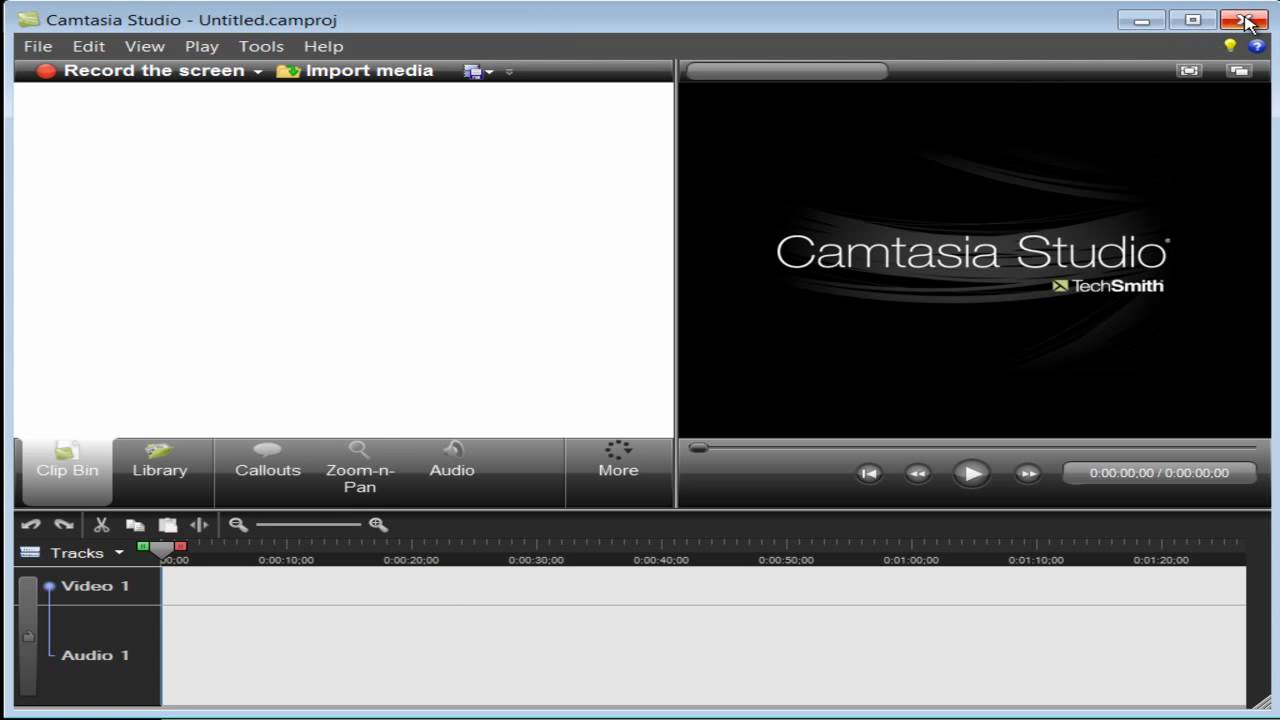Image resolution: width=1280 pixels, height=720 pixels.
Task: Open the View menu
Action: click(144, 46)
